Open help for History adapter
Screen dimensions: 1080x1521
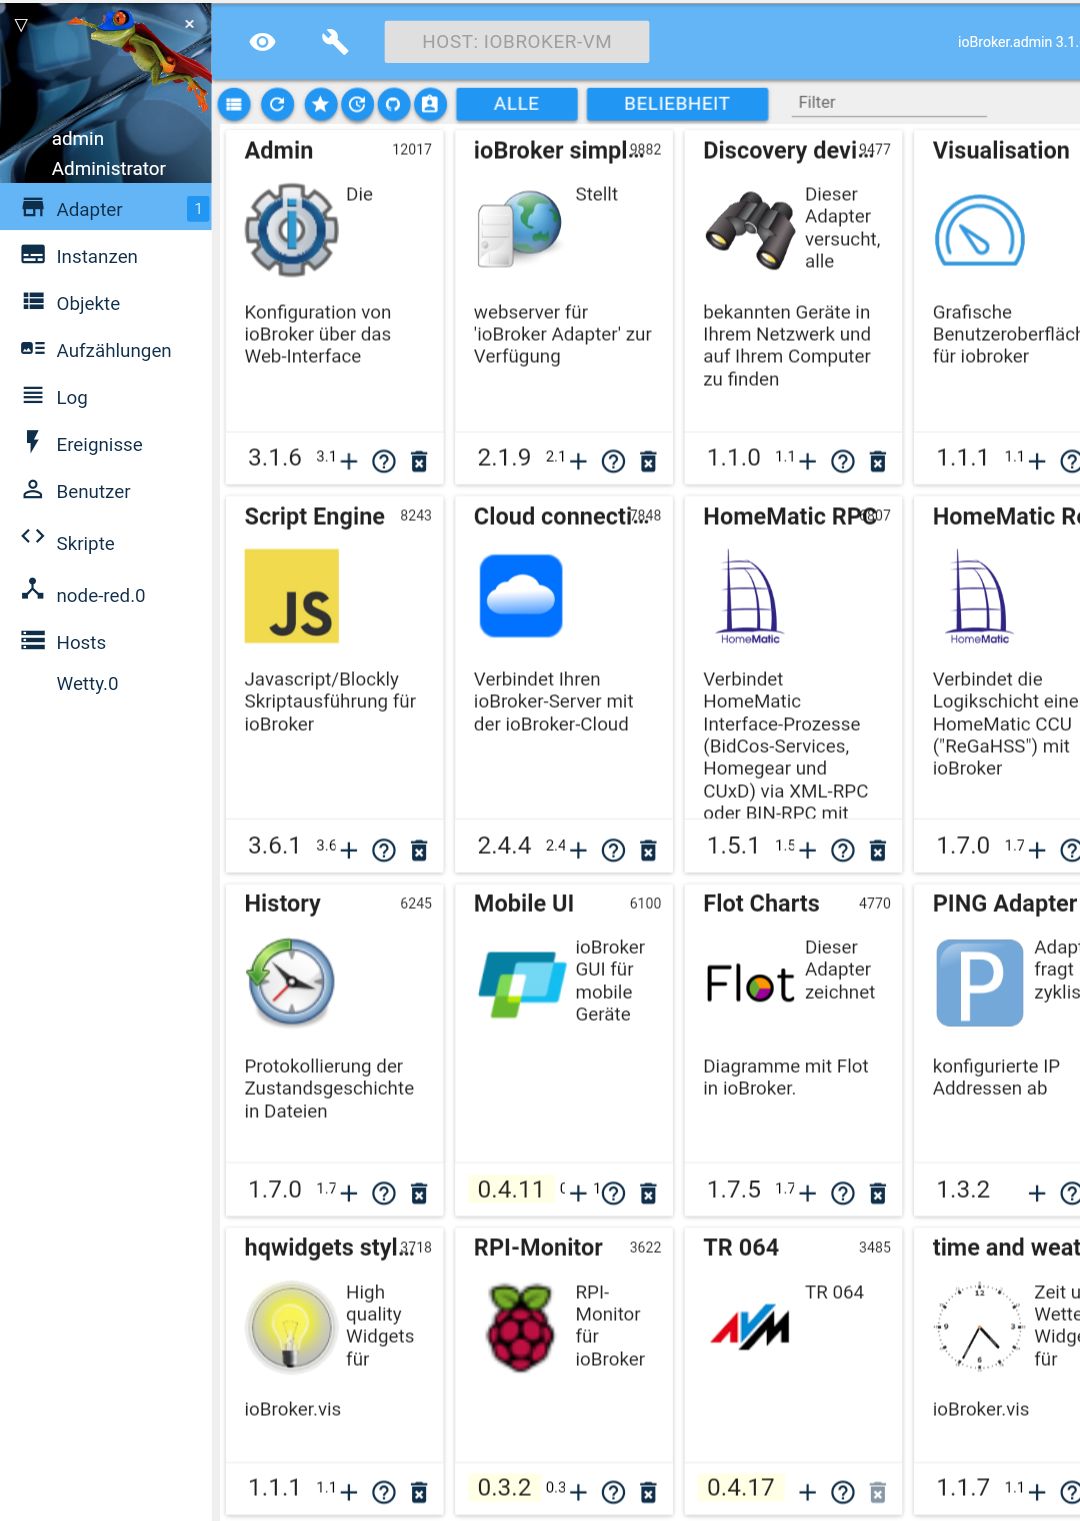384,1193
